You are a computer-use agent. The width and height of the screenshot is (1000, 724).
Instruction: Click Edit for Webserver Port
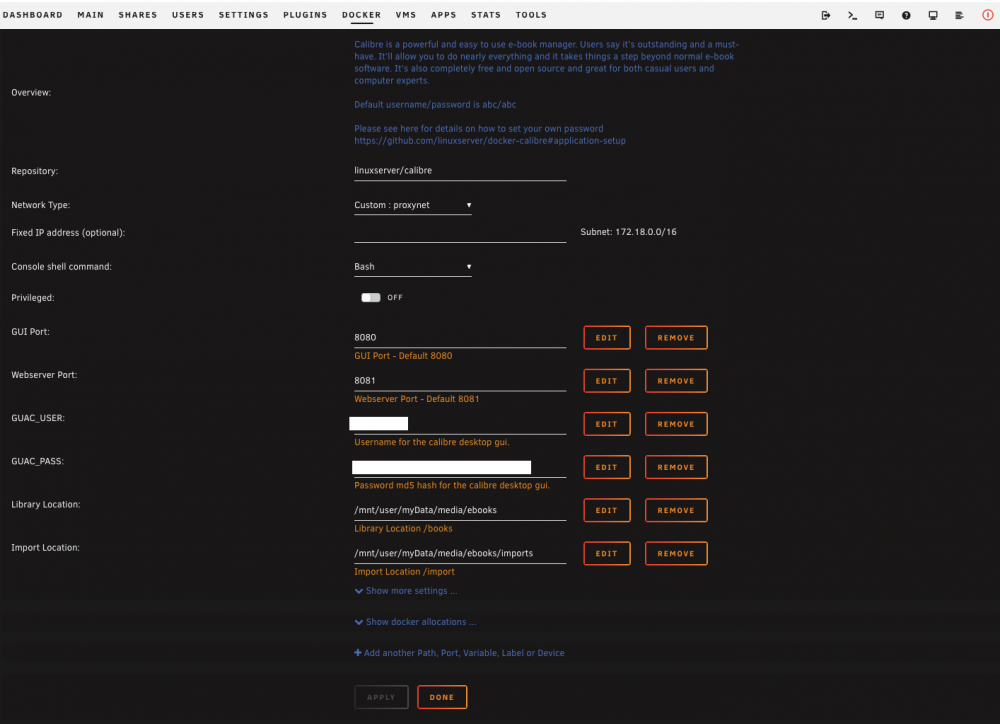tap(607, 381)
